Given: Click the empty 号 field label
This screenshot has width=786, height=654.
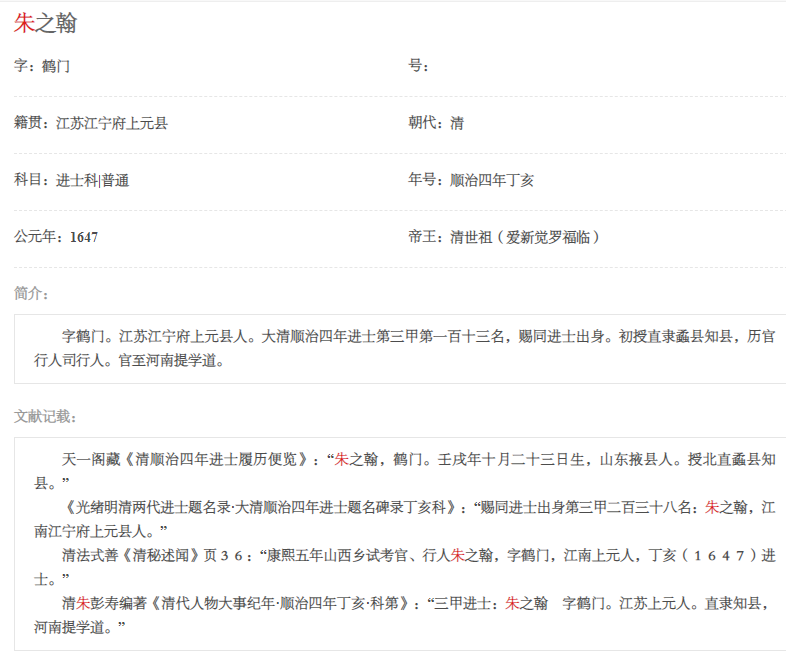Looking at the screenshot, I should pos(418,66).
